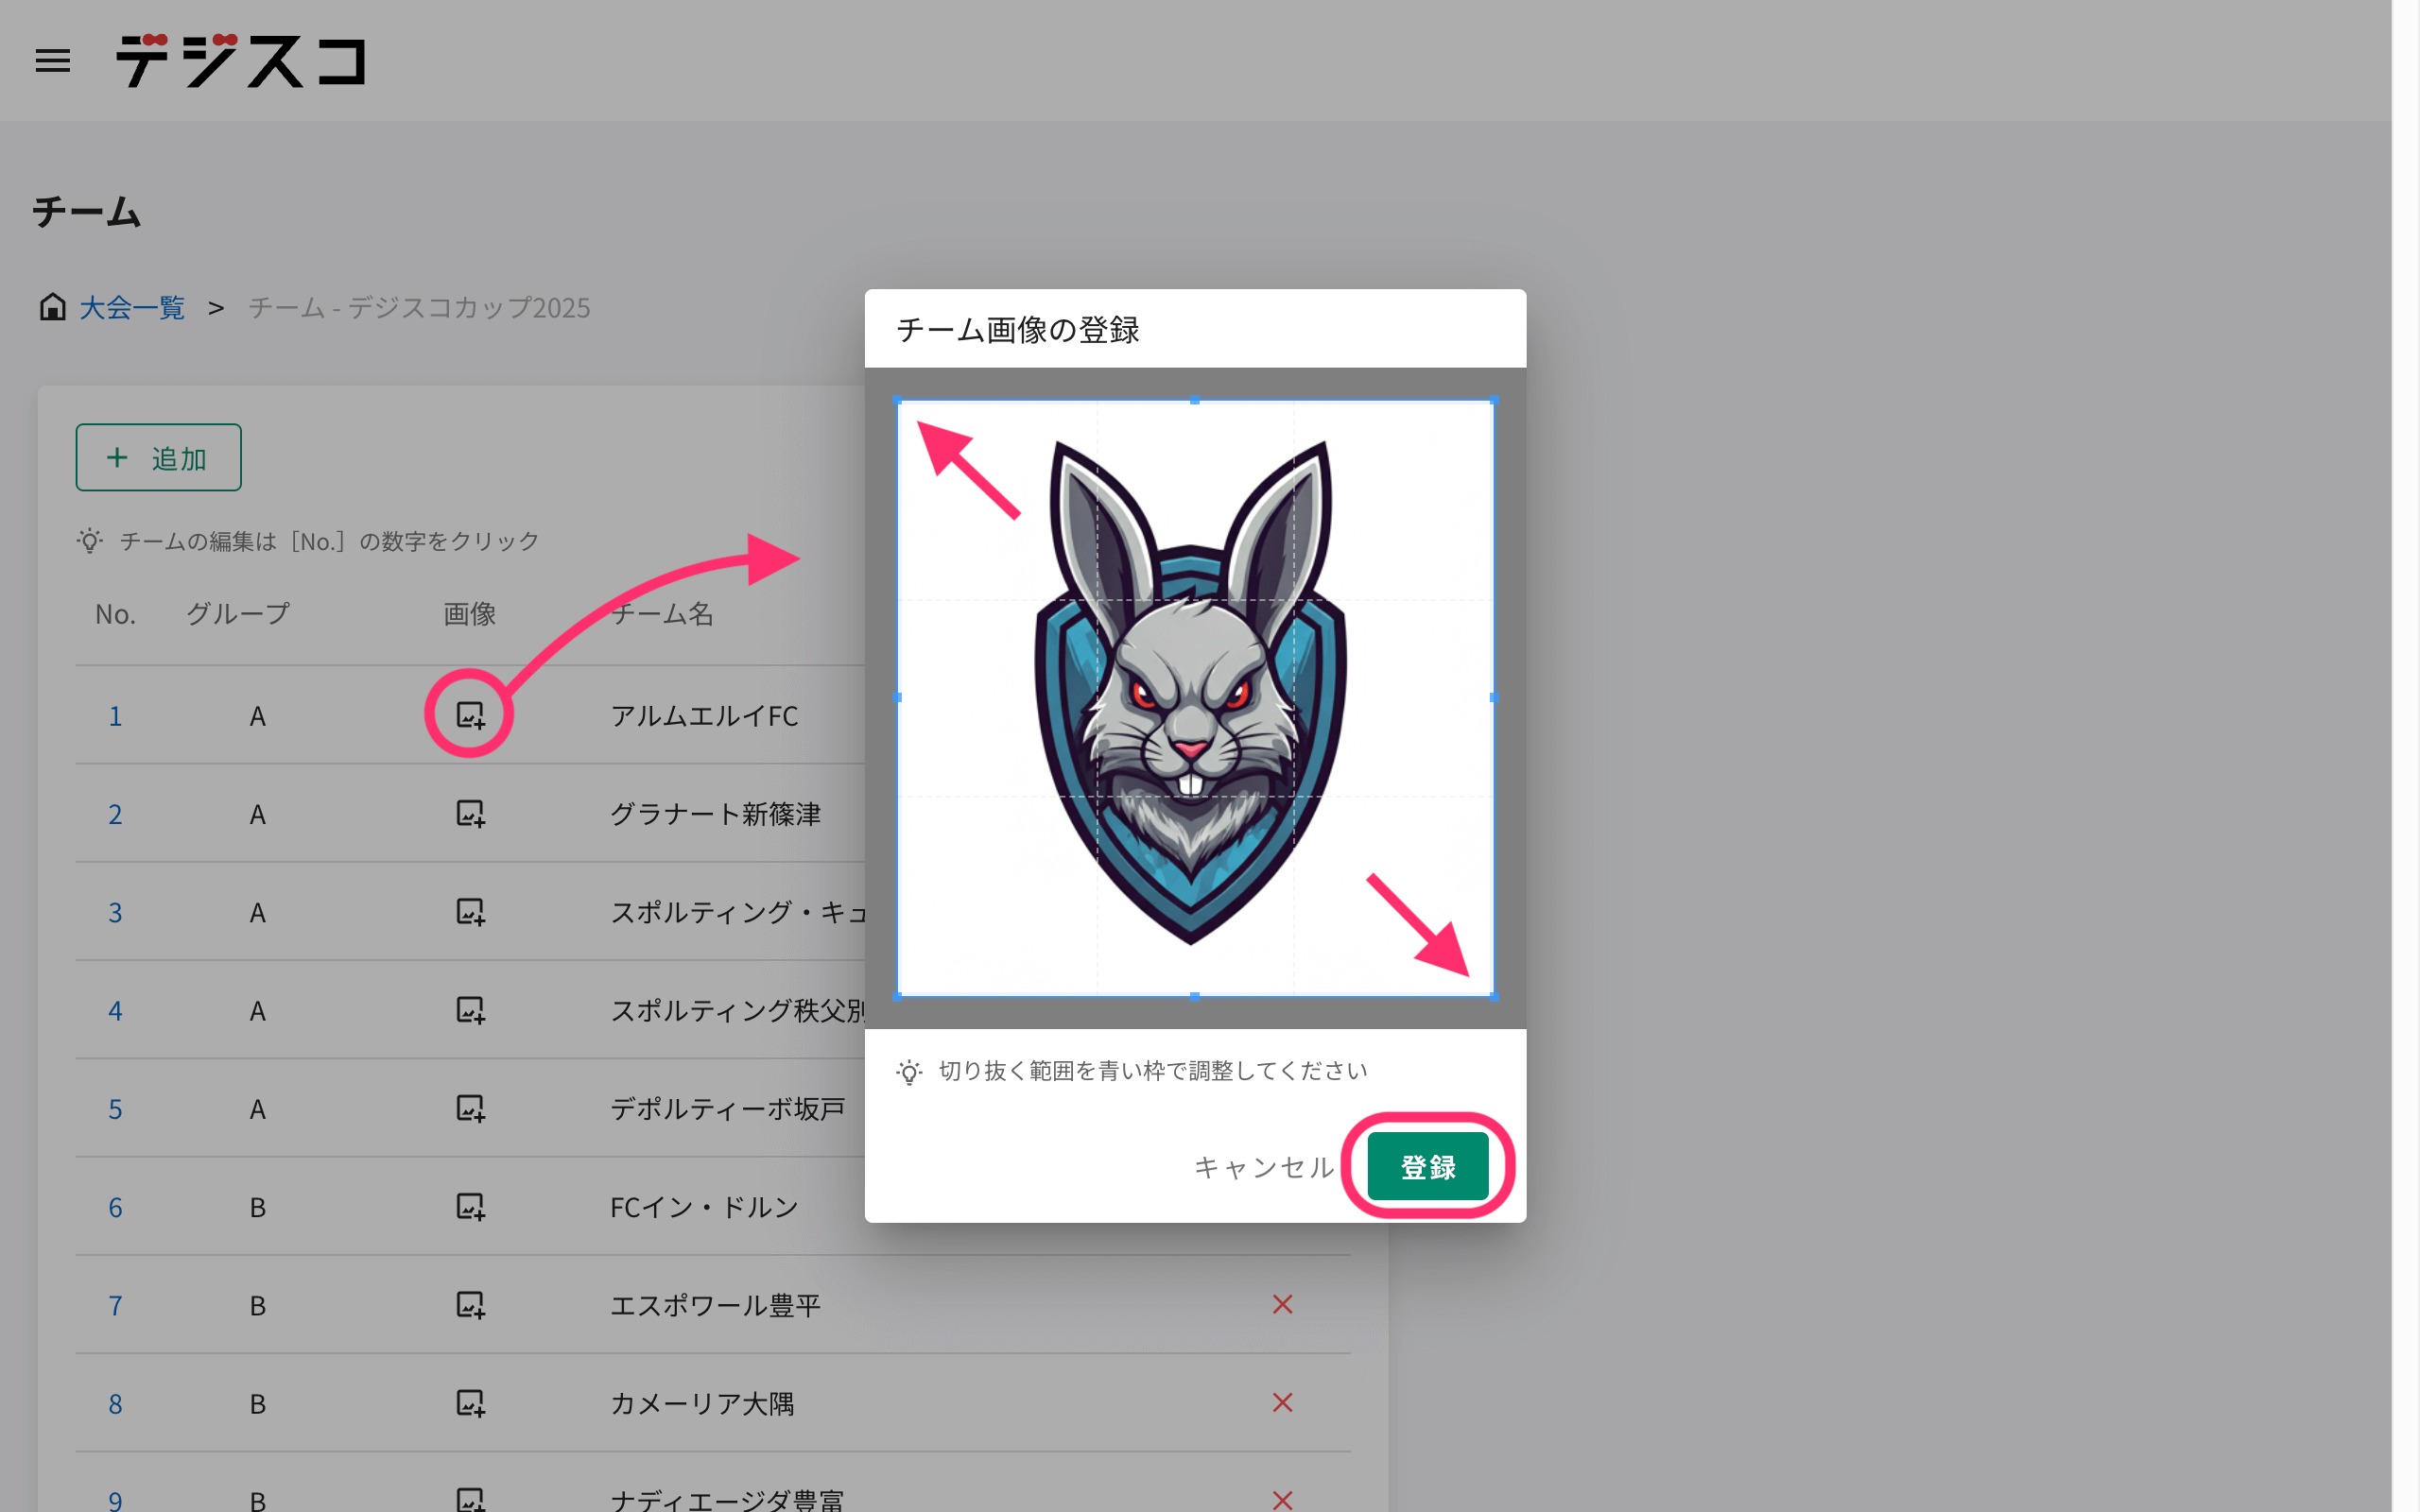
Task: Click the bottom-right crop handle
Action: coord(1494,996)
